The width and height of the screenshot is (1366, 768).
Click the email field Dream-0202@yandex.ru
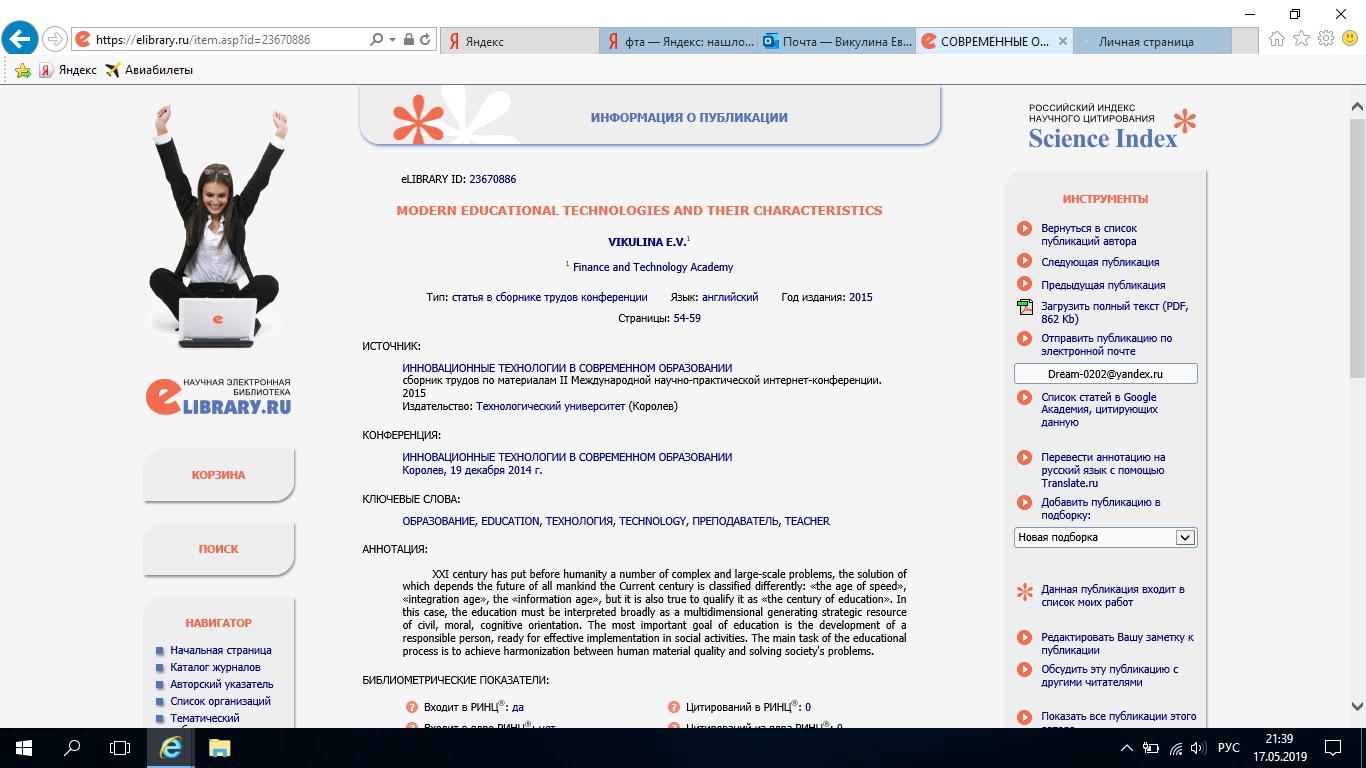(1105, 373)
